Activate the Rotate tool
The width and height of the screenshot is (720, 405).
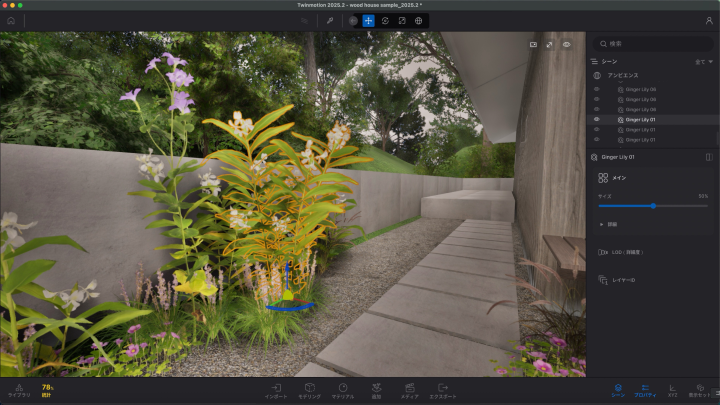tap(385, 21)
